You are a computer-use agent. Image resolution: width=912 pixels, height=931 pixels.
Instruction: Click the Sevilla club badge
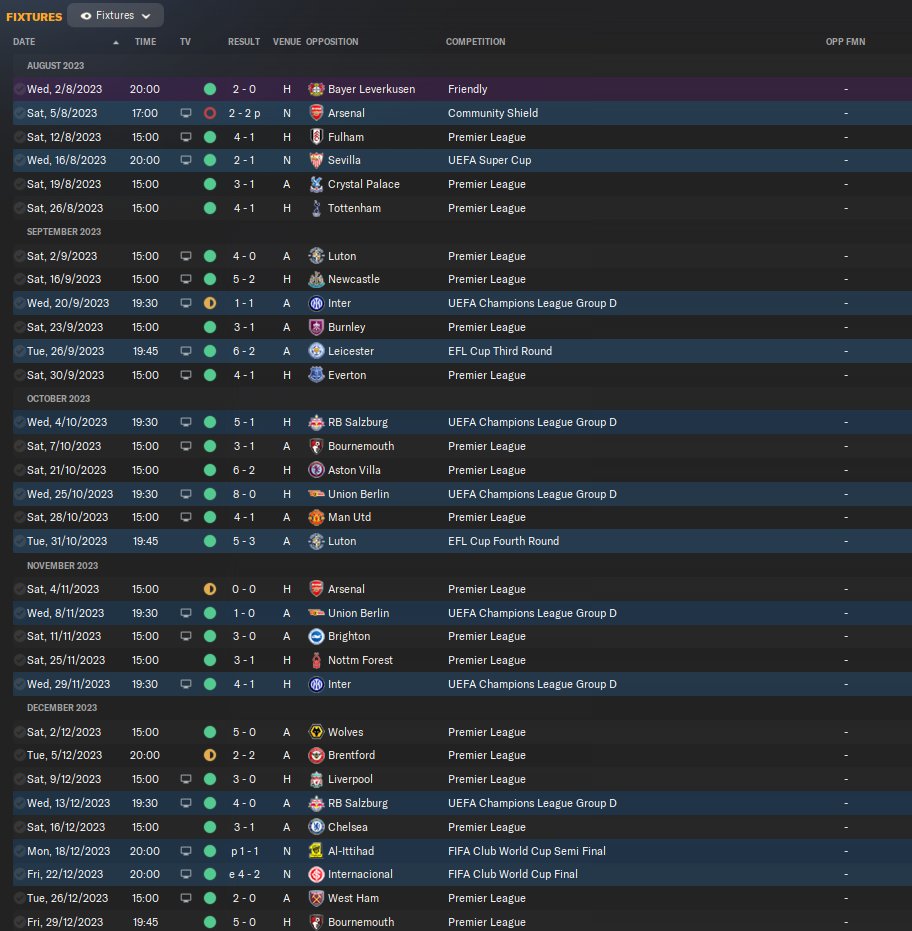tap(316, 160)
